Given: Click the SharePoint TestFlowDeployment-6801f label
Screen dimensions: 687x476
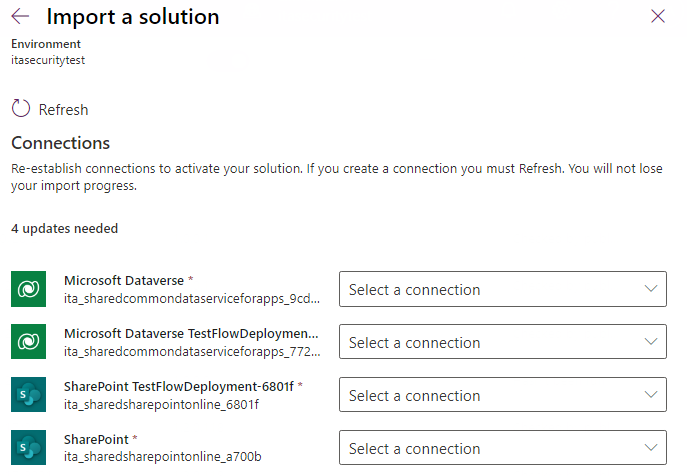Looking at the screenshot, I should 178,386.
